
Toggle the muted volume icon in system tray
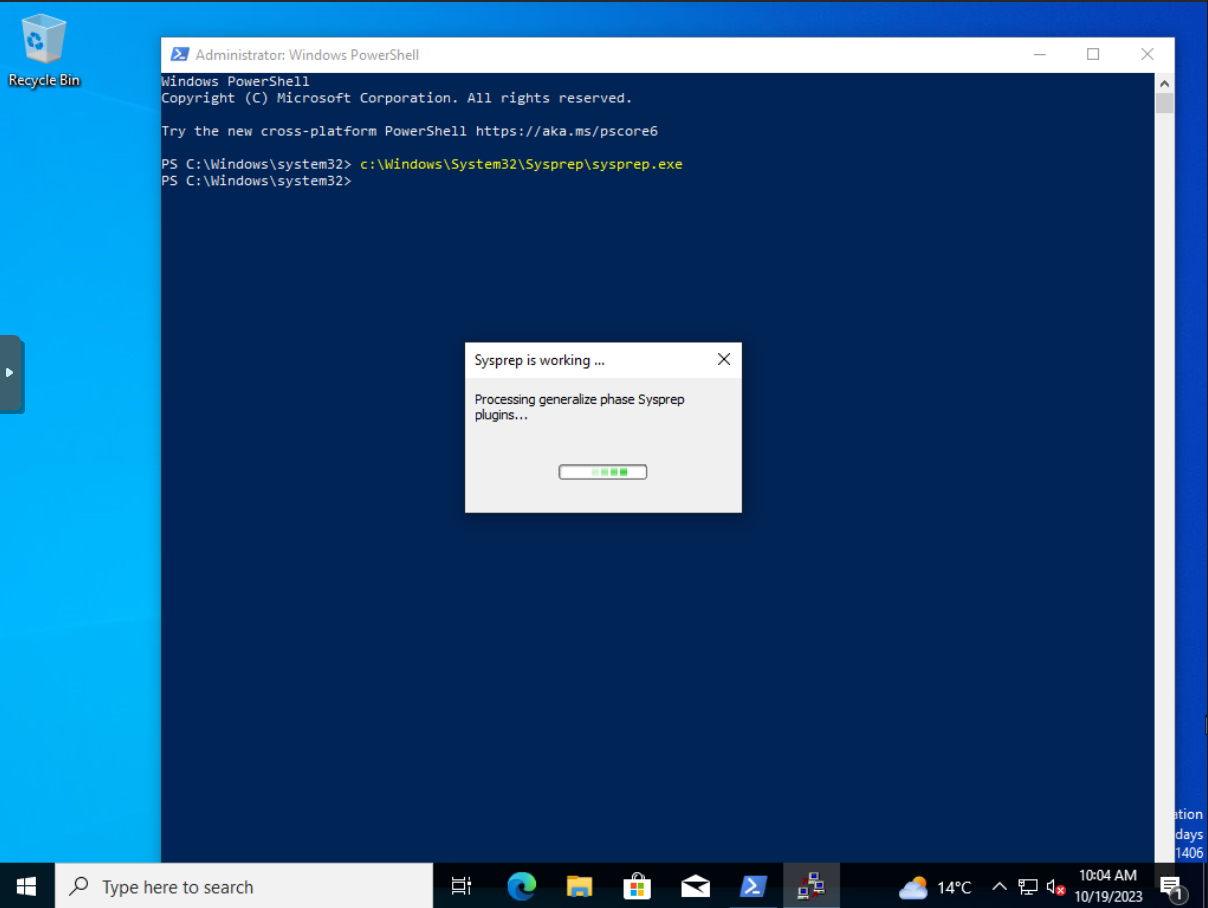tap(1055, 887)
